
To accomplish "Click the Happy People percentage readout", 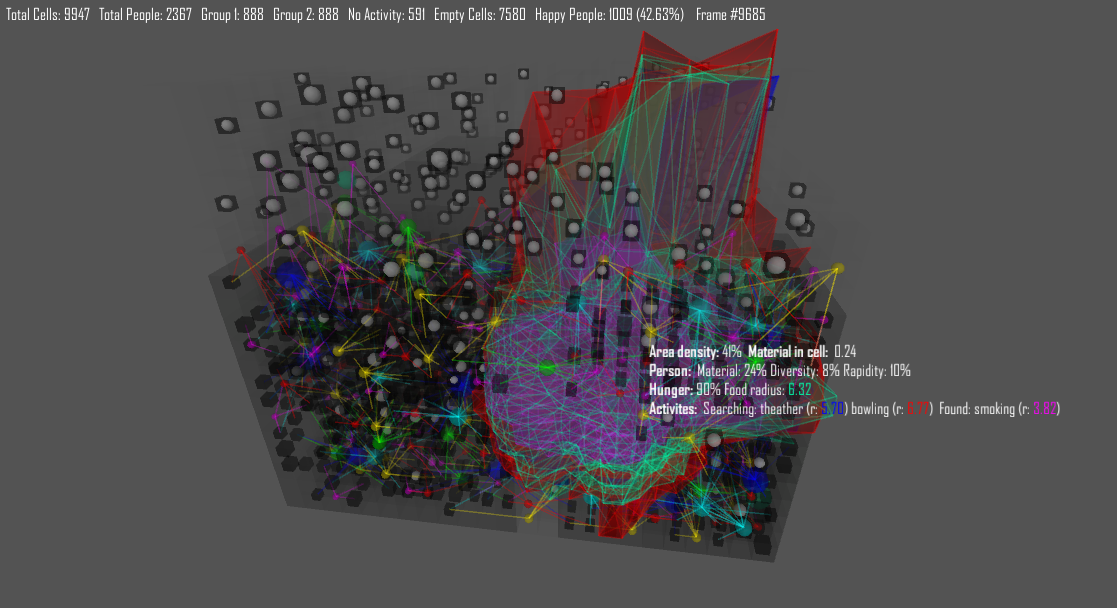I will pyautogui.click(x=609, y=15).
